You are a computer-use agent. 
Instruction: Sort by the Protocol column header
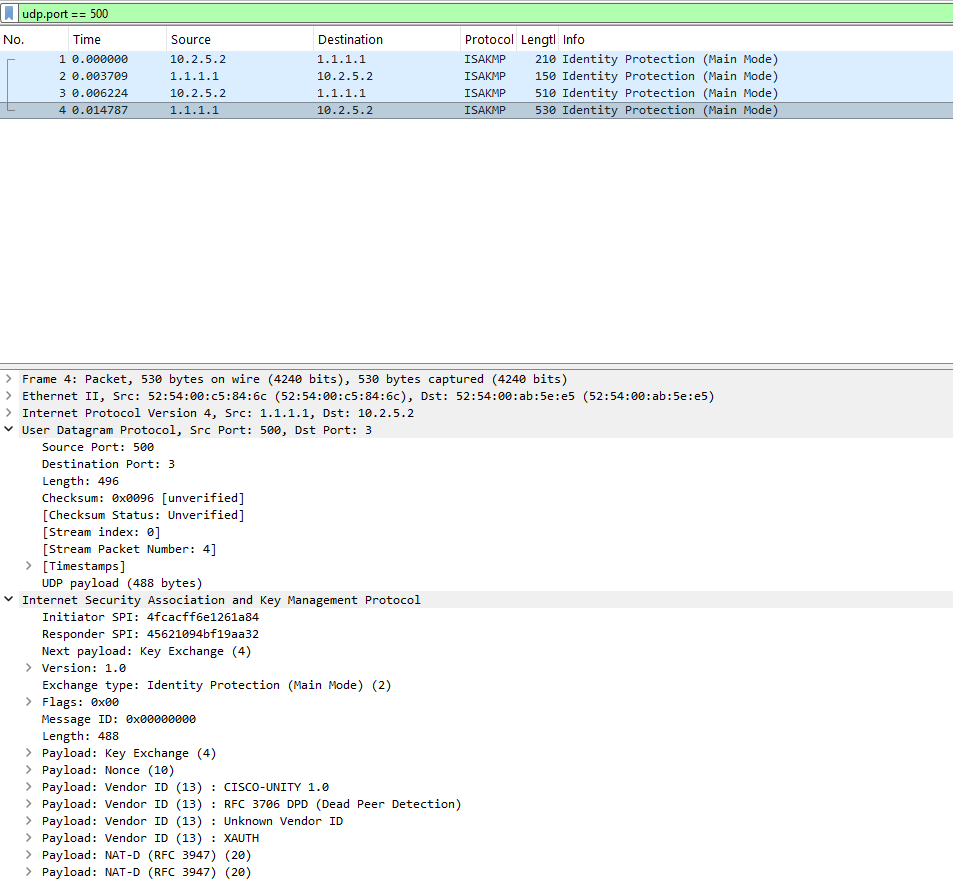(x=488, y=40)
